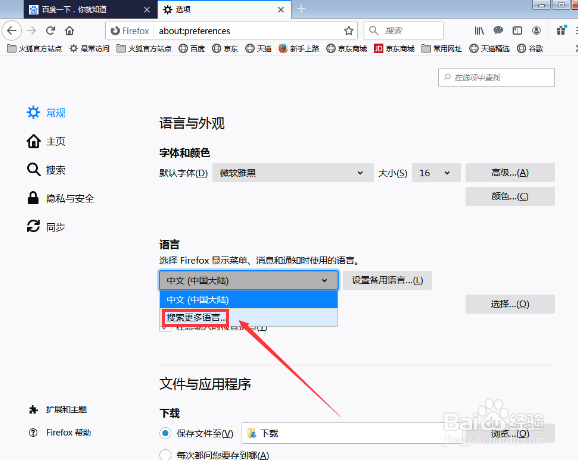Viewport: 578px width, 460px height.
Task: Click the gift box toolbar icon
Action: pos(561,30)
